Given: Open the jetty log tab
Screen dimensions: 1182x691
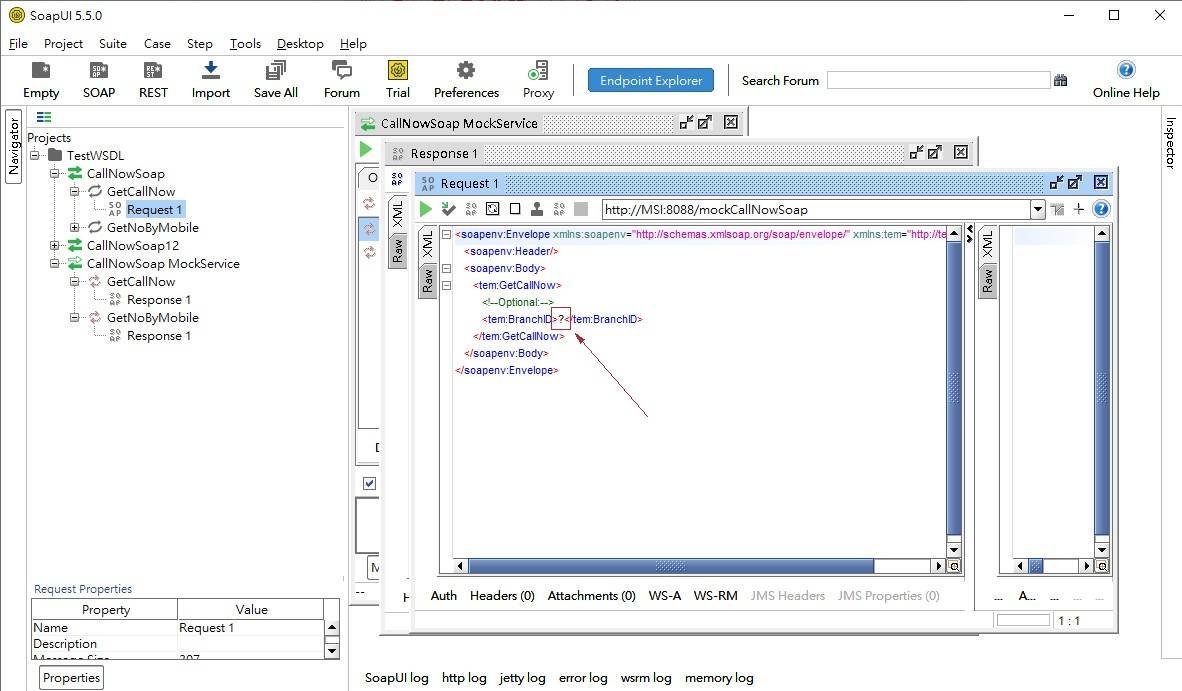Looking at the screenshot, I should pyautogui.click(x=522, y=677).
